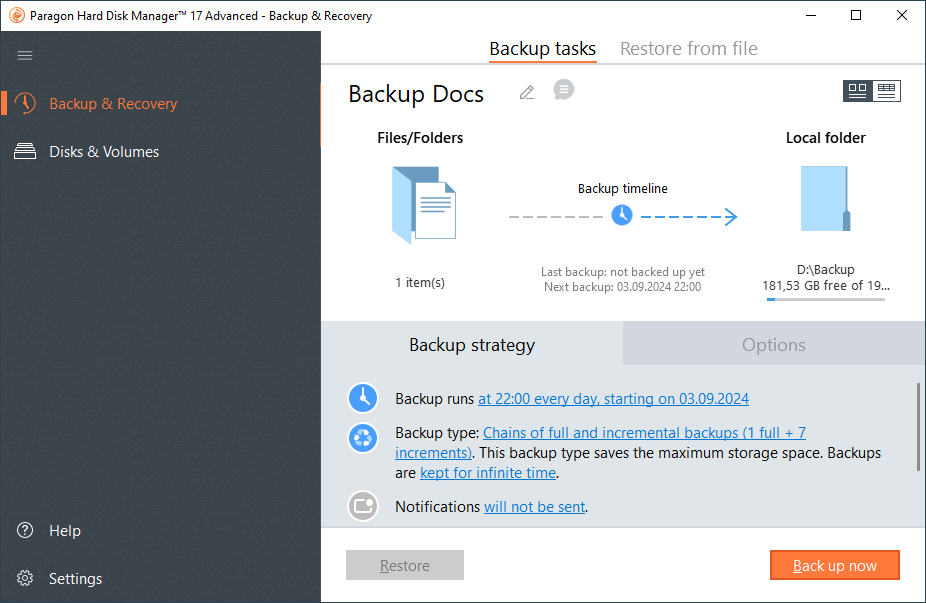Select the Backup strategy tab
The width and height of the screenshot is (926, 603).
472,344
